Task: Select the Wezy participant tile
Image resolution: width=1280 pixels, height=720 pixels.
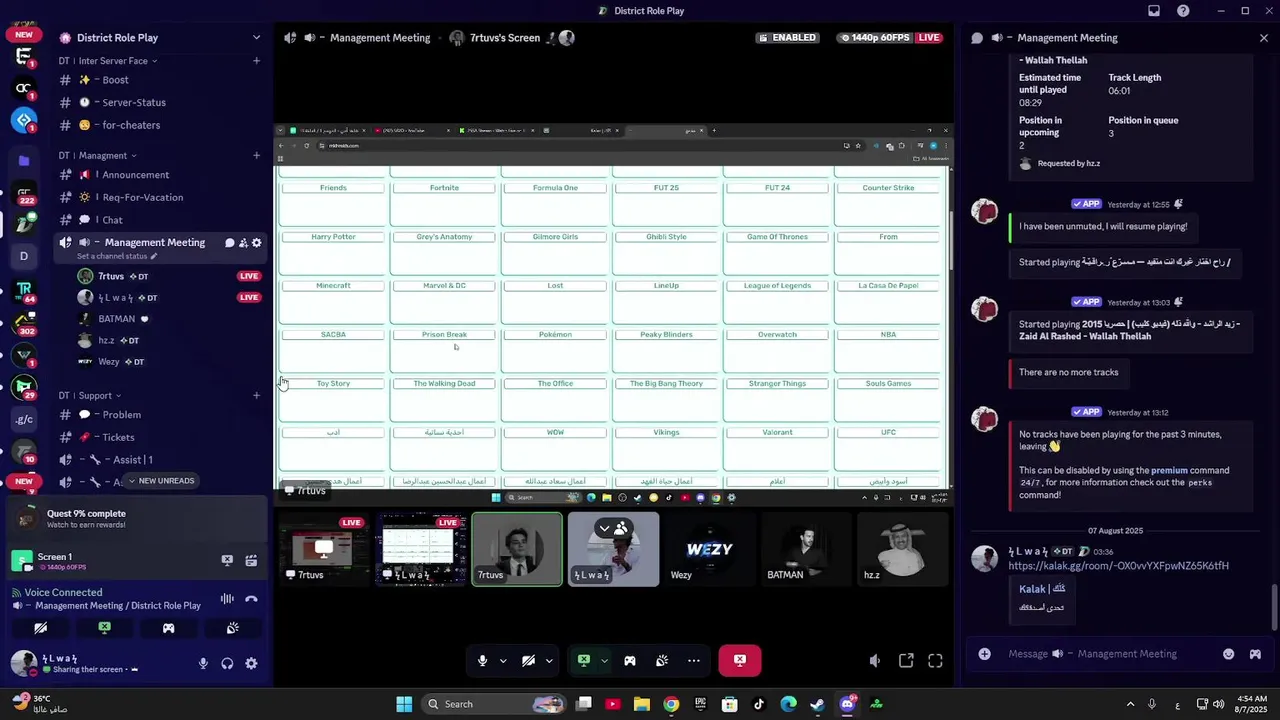Action: tap(710, 549)
